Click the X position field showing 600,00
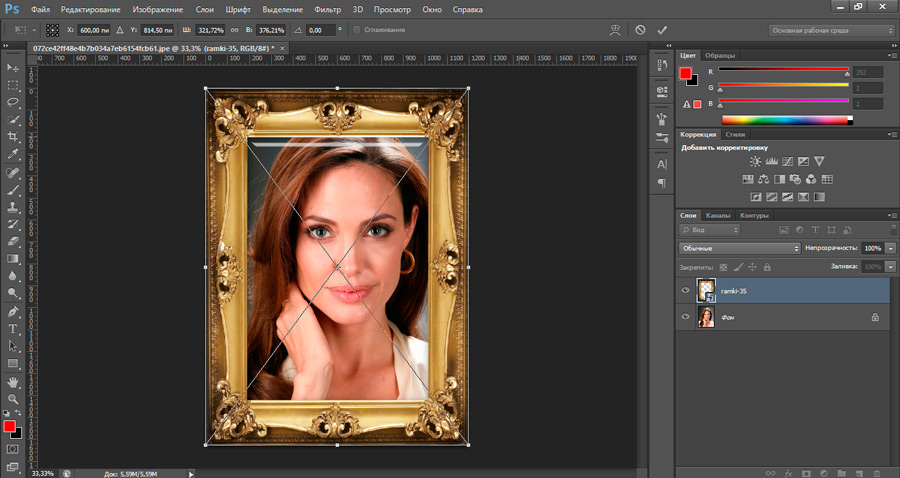This screenshot has height=478, width=900. pyautogui.click(x=93, y=30)
